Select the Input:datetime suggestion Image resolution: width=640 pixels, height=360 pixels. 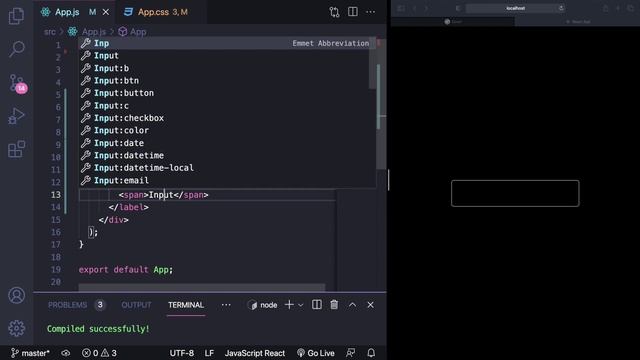[227, 156]
